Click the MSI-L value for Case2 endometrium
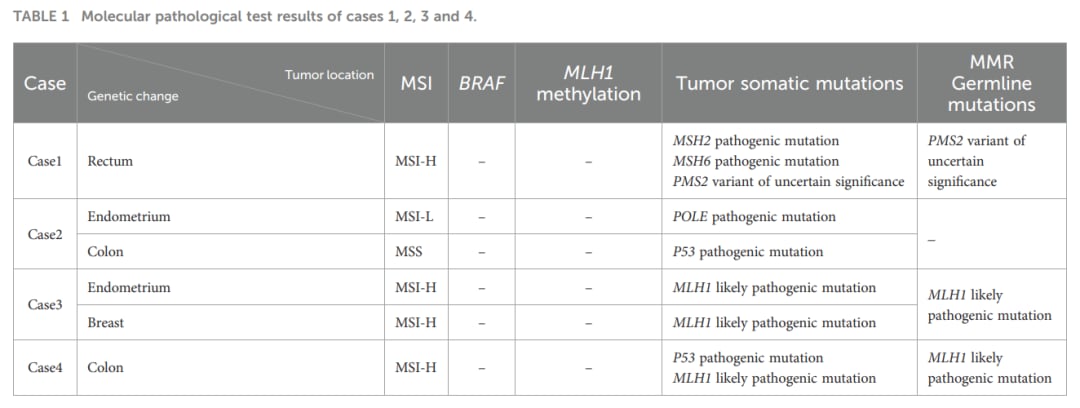1080x408 pixels. [x=415, y=216]
